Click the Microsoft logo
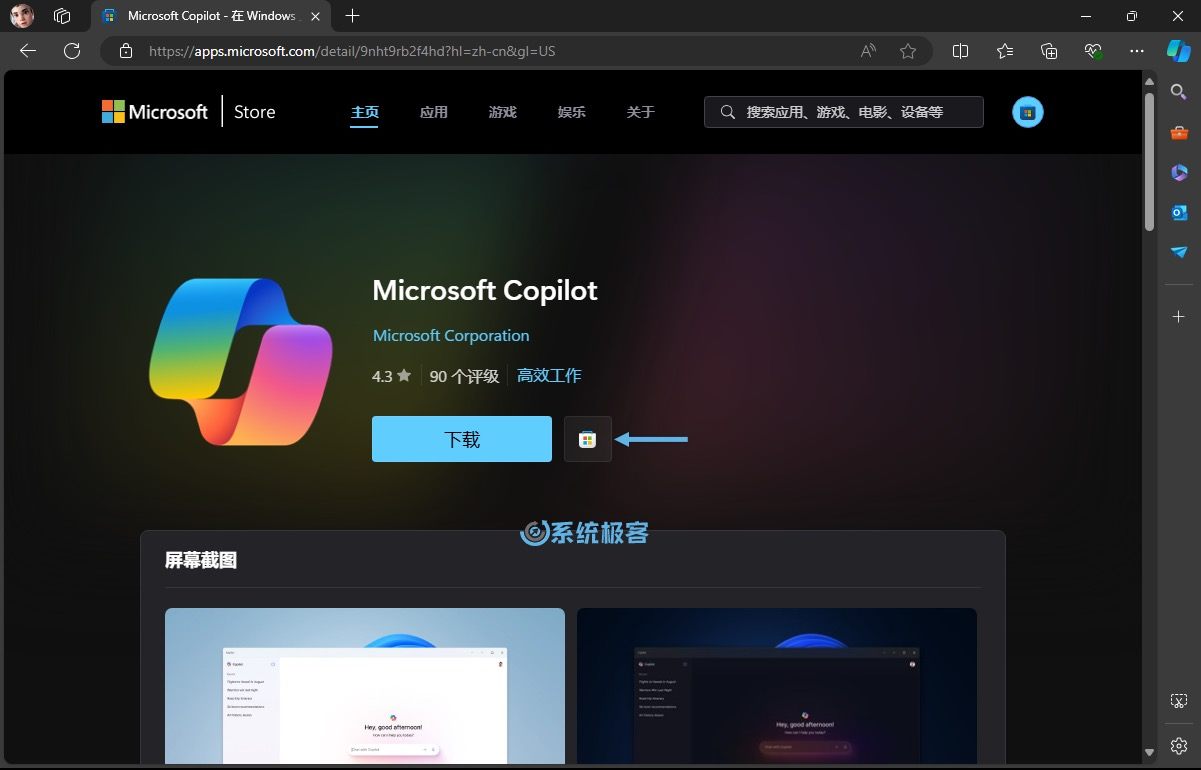The height and width of the screenshot is (770, 1201). [x=155, y=112]
